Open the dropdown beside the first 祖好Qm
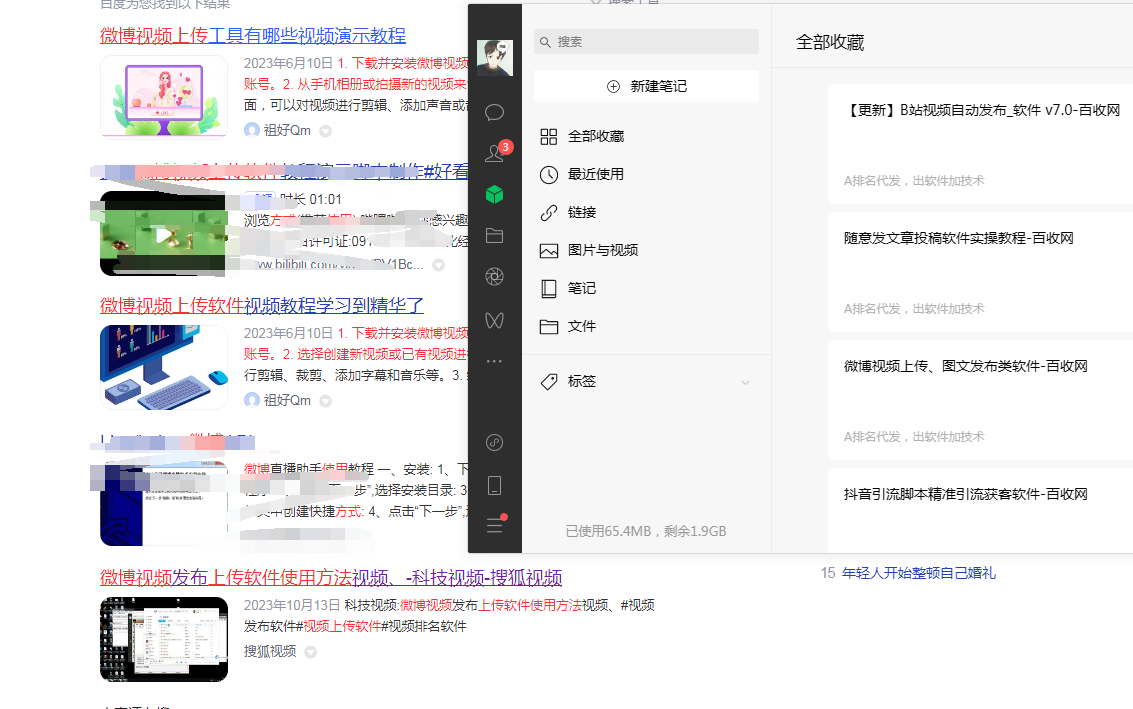 [326, 132]
